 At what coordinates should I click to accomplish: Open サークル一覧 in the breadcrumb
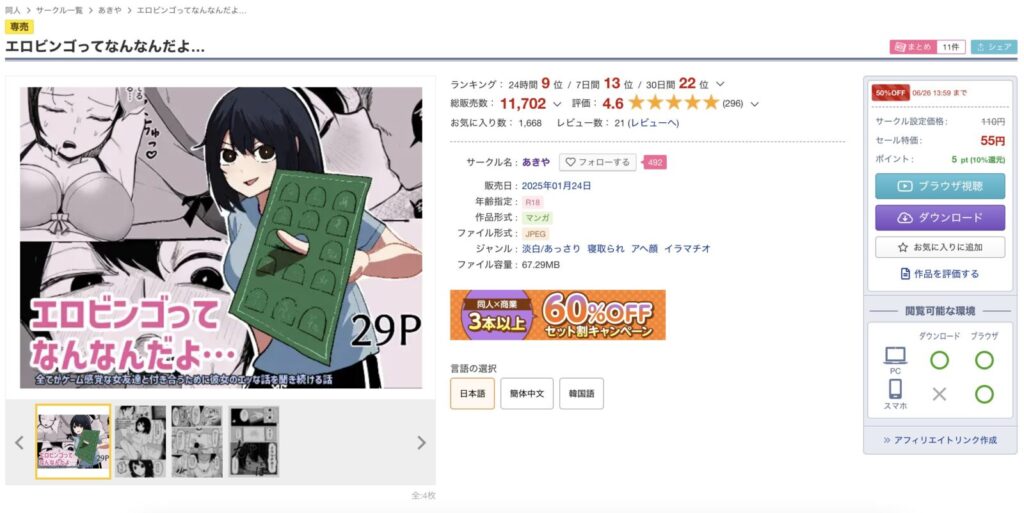pos(59,10)
